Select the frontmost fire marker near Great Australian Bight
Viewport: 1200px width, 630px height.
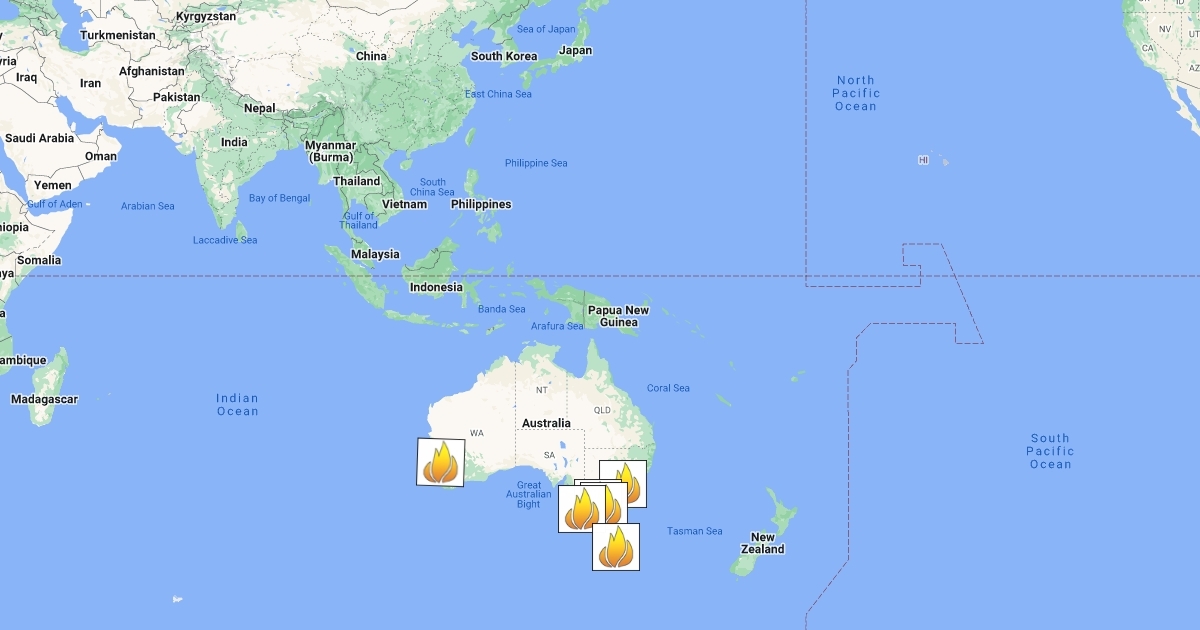582,509
